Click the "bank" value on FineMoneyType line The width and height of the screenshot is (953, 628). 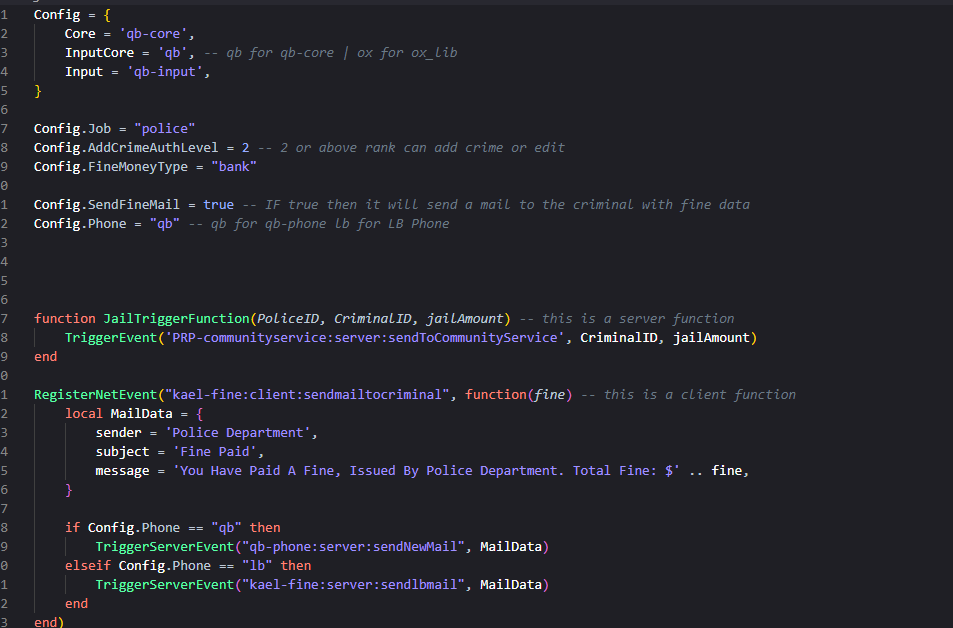(233, 166)
